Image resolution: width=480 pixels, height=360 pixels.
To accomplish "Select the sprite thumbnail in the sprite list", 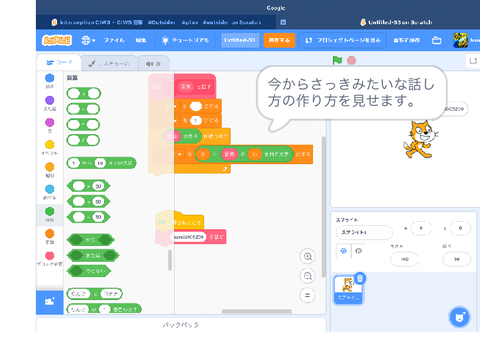I will 348,289.
